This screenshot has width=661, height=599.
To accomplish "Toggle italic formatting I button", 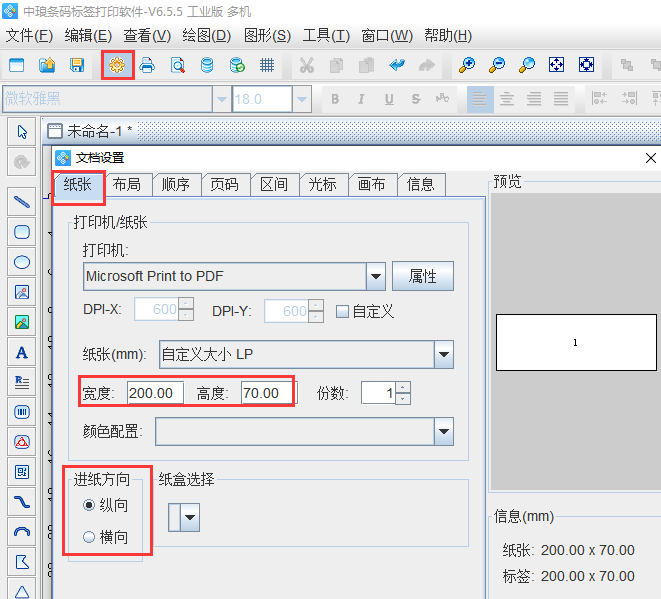I will [x=361, y=99].
